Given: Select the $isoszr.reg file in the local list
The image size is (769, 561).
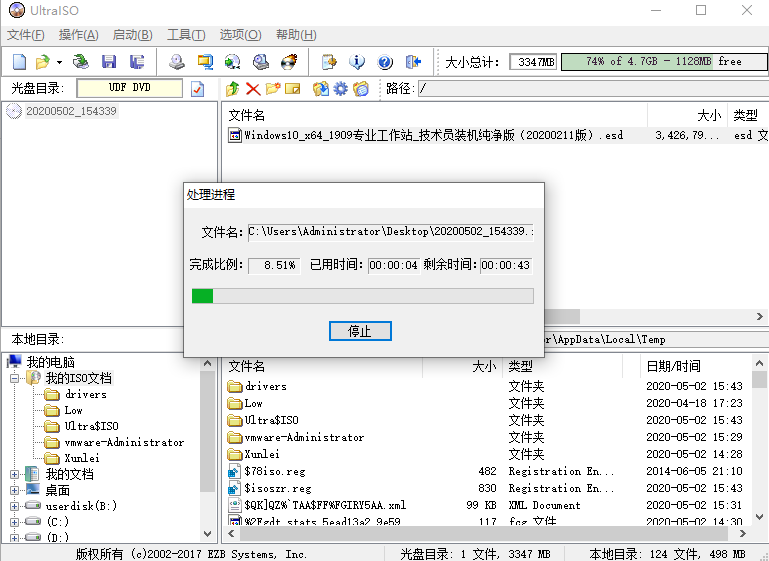Looking at the screenshot, I should click(278, 488).
